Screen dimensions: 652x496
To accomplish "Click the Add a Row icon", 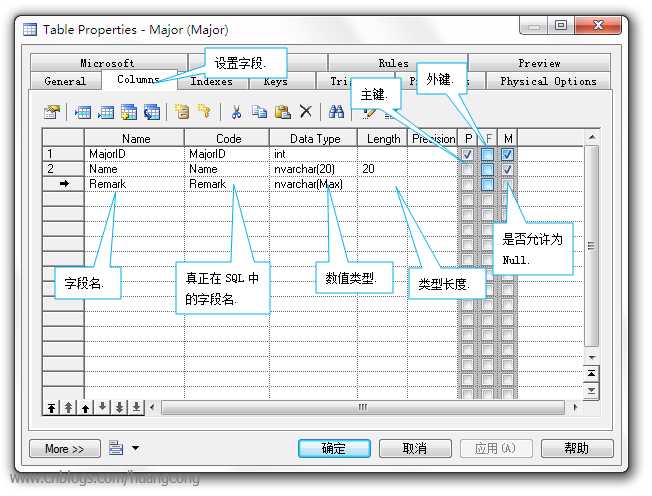I will point(105,112).
